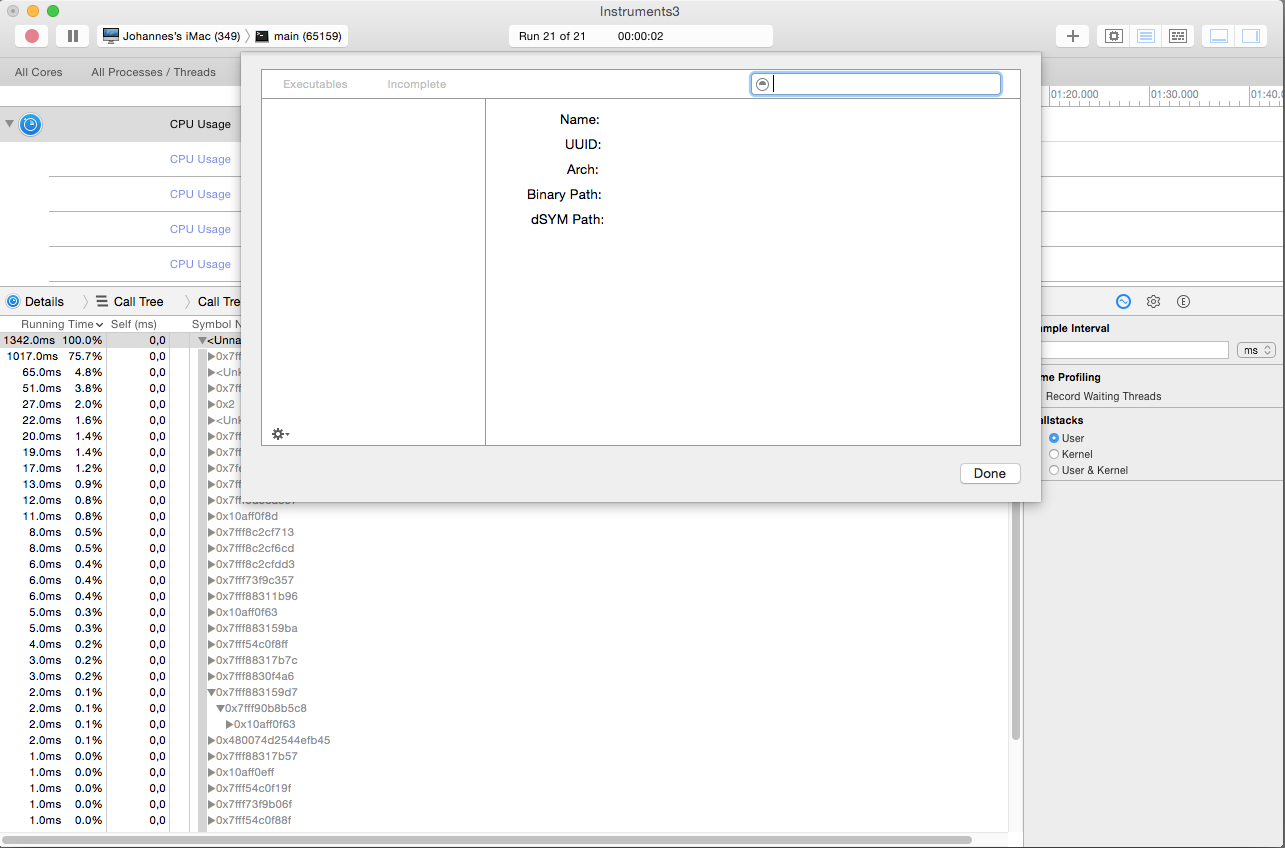Expand the 0x7fff8c2cfdd3 row
Screen dimensions: 1285x848
pyautogui.click(x=211, y=564)
